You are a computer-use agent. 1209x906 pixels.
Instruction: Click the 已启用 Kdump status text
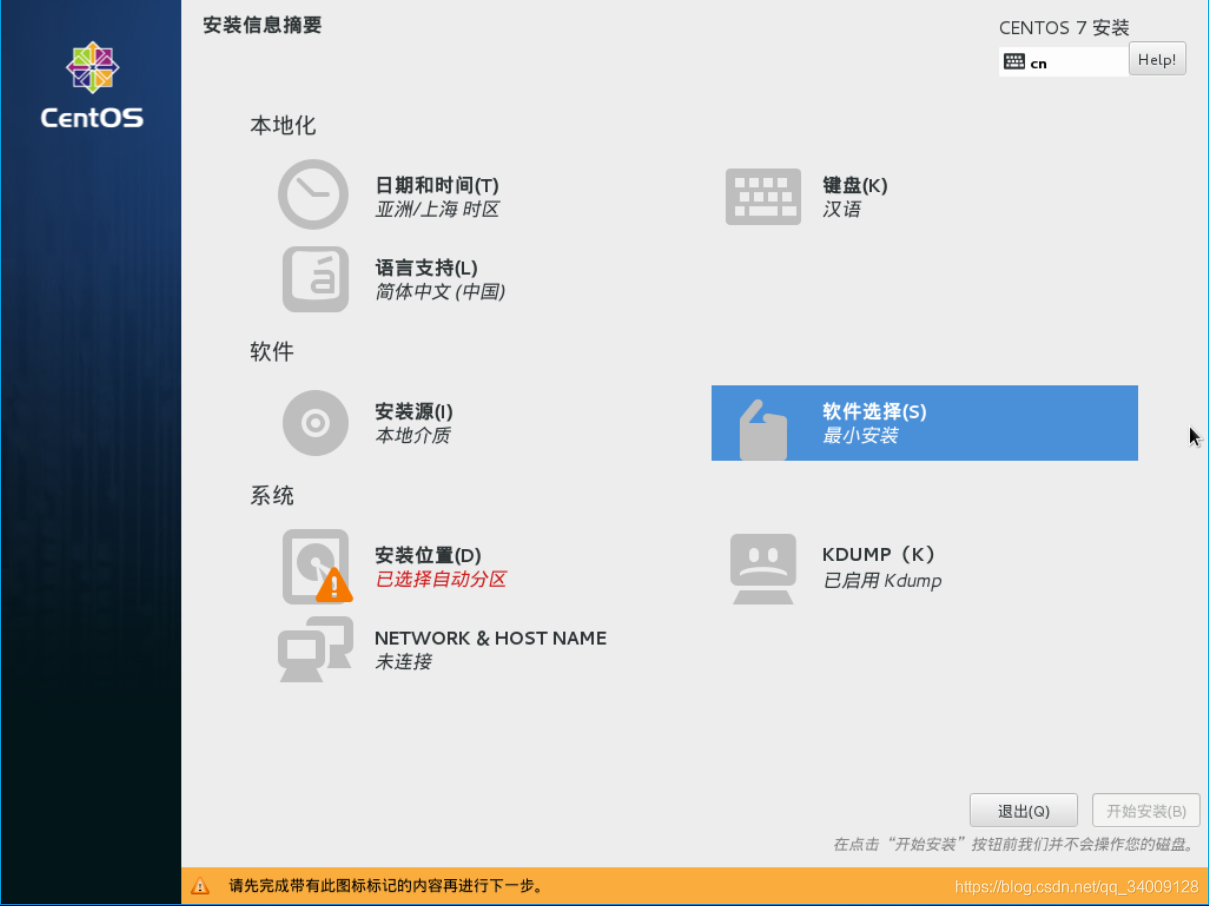coord(882,580)
